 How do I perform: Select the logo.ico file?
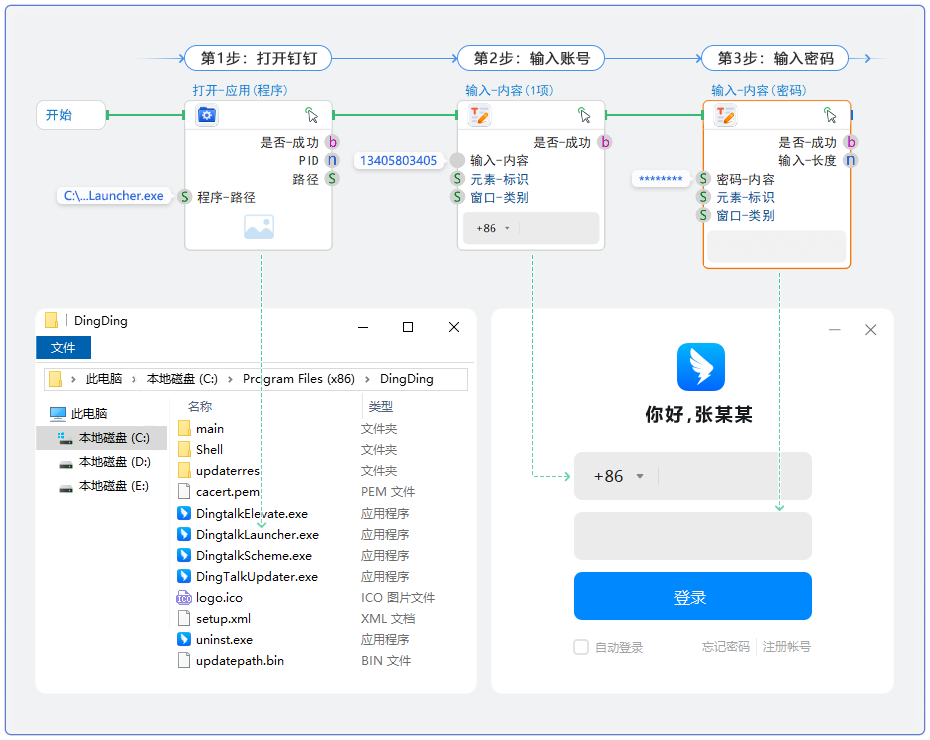[x=219, y=598]
